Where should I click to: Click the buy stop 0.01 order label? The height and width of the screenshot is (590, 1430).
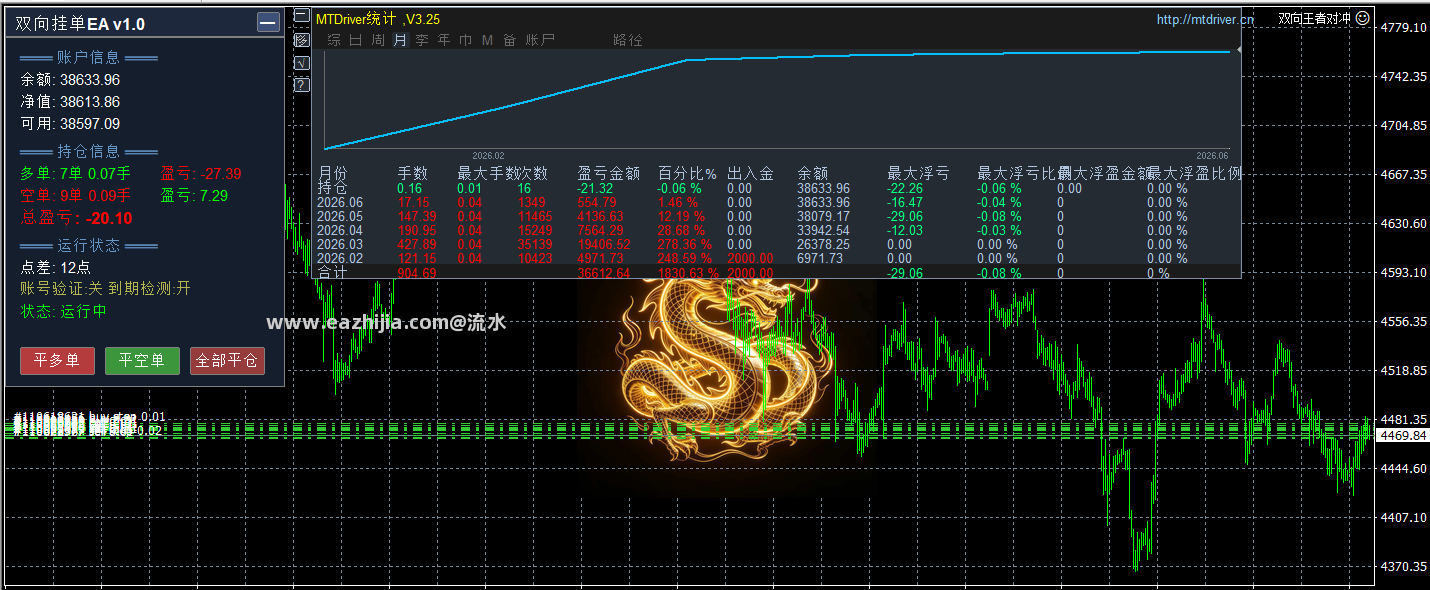click(90, 417)
